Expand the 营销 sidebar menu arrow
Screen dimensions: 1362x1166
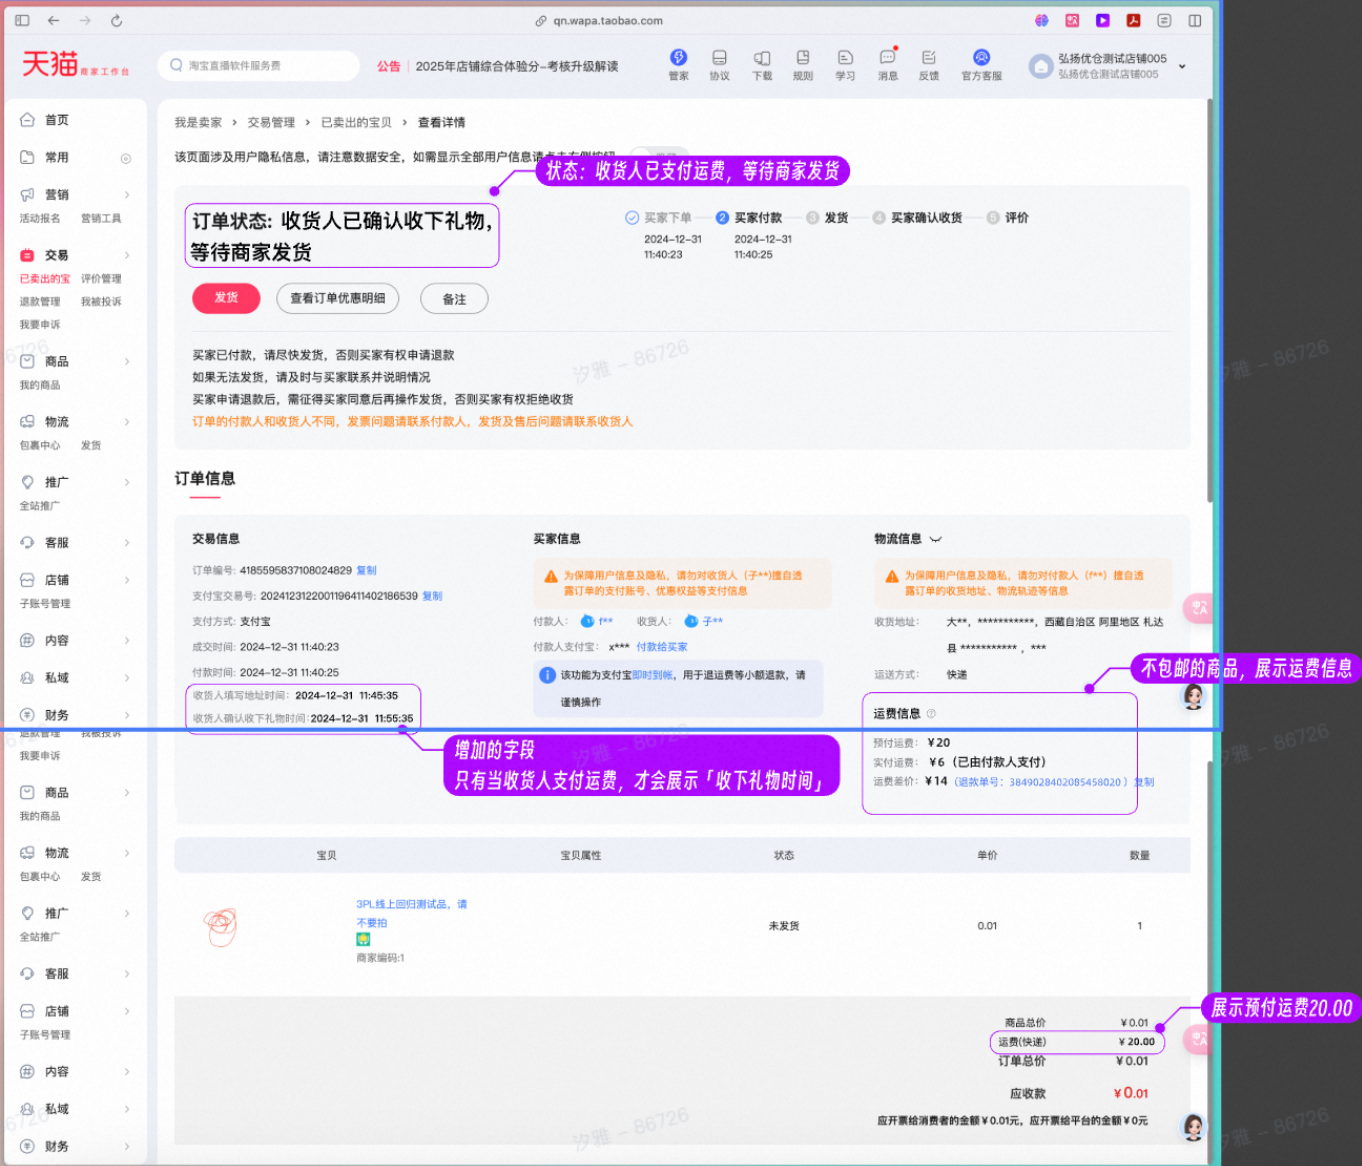127,195
